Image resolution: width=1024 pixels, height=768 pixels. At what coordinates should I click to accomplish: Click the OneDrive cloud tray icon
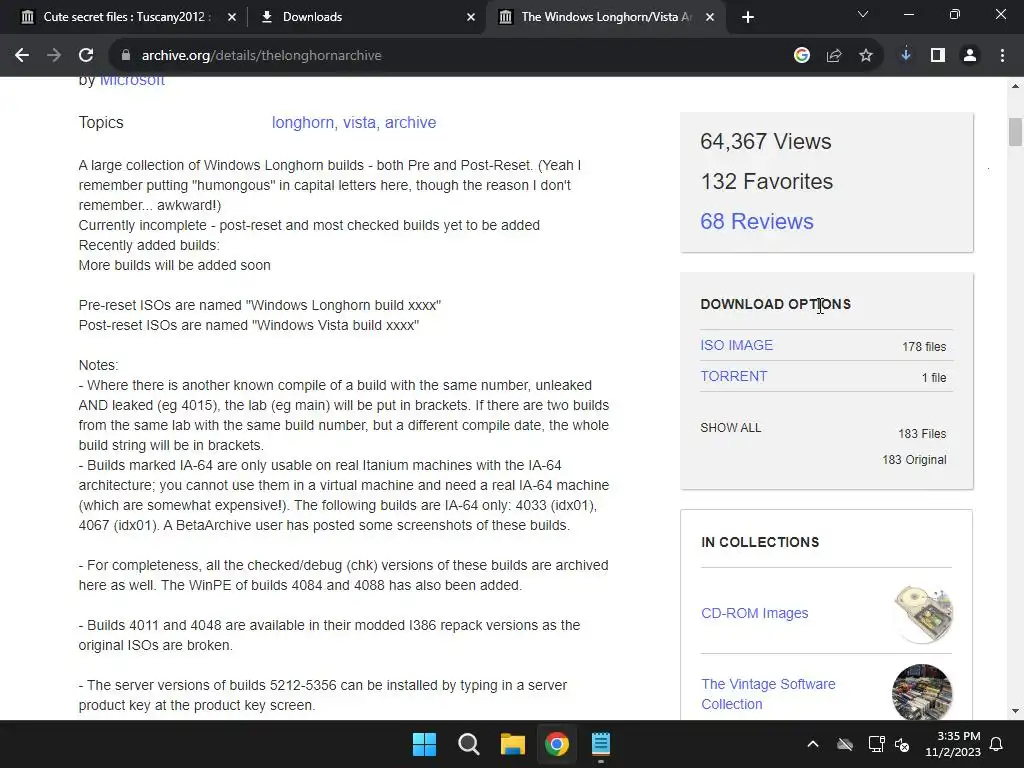click(x=845, y=744)
